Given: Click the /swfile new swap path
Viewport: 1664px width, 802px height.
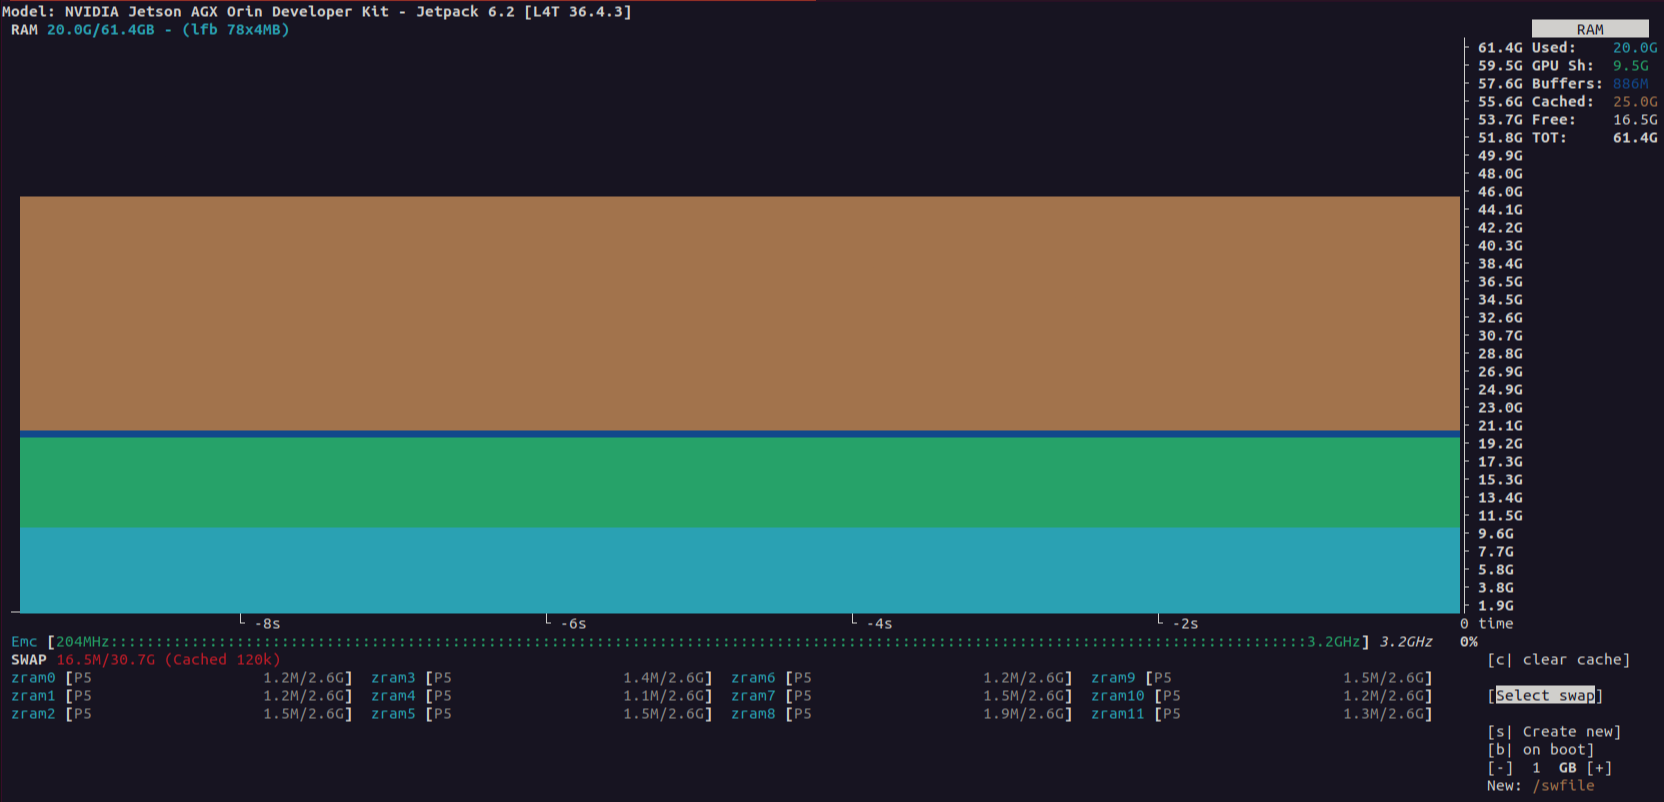Looking at the screenshot, I should 1563,785.
